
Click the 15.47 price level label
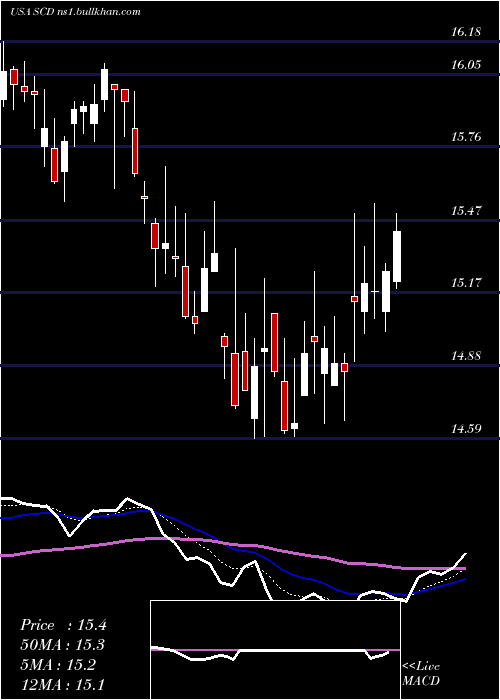pos(466,211)
